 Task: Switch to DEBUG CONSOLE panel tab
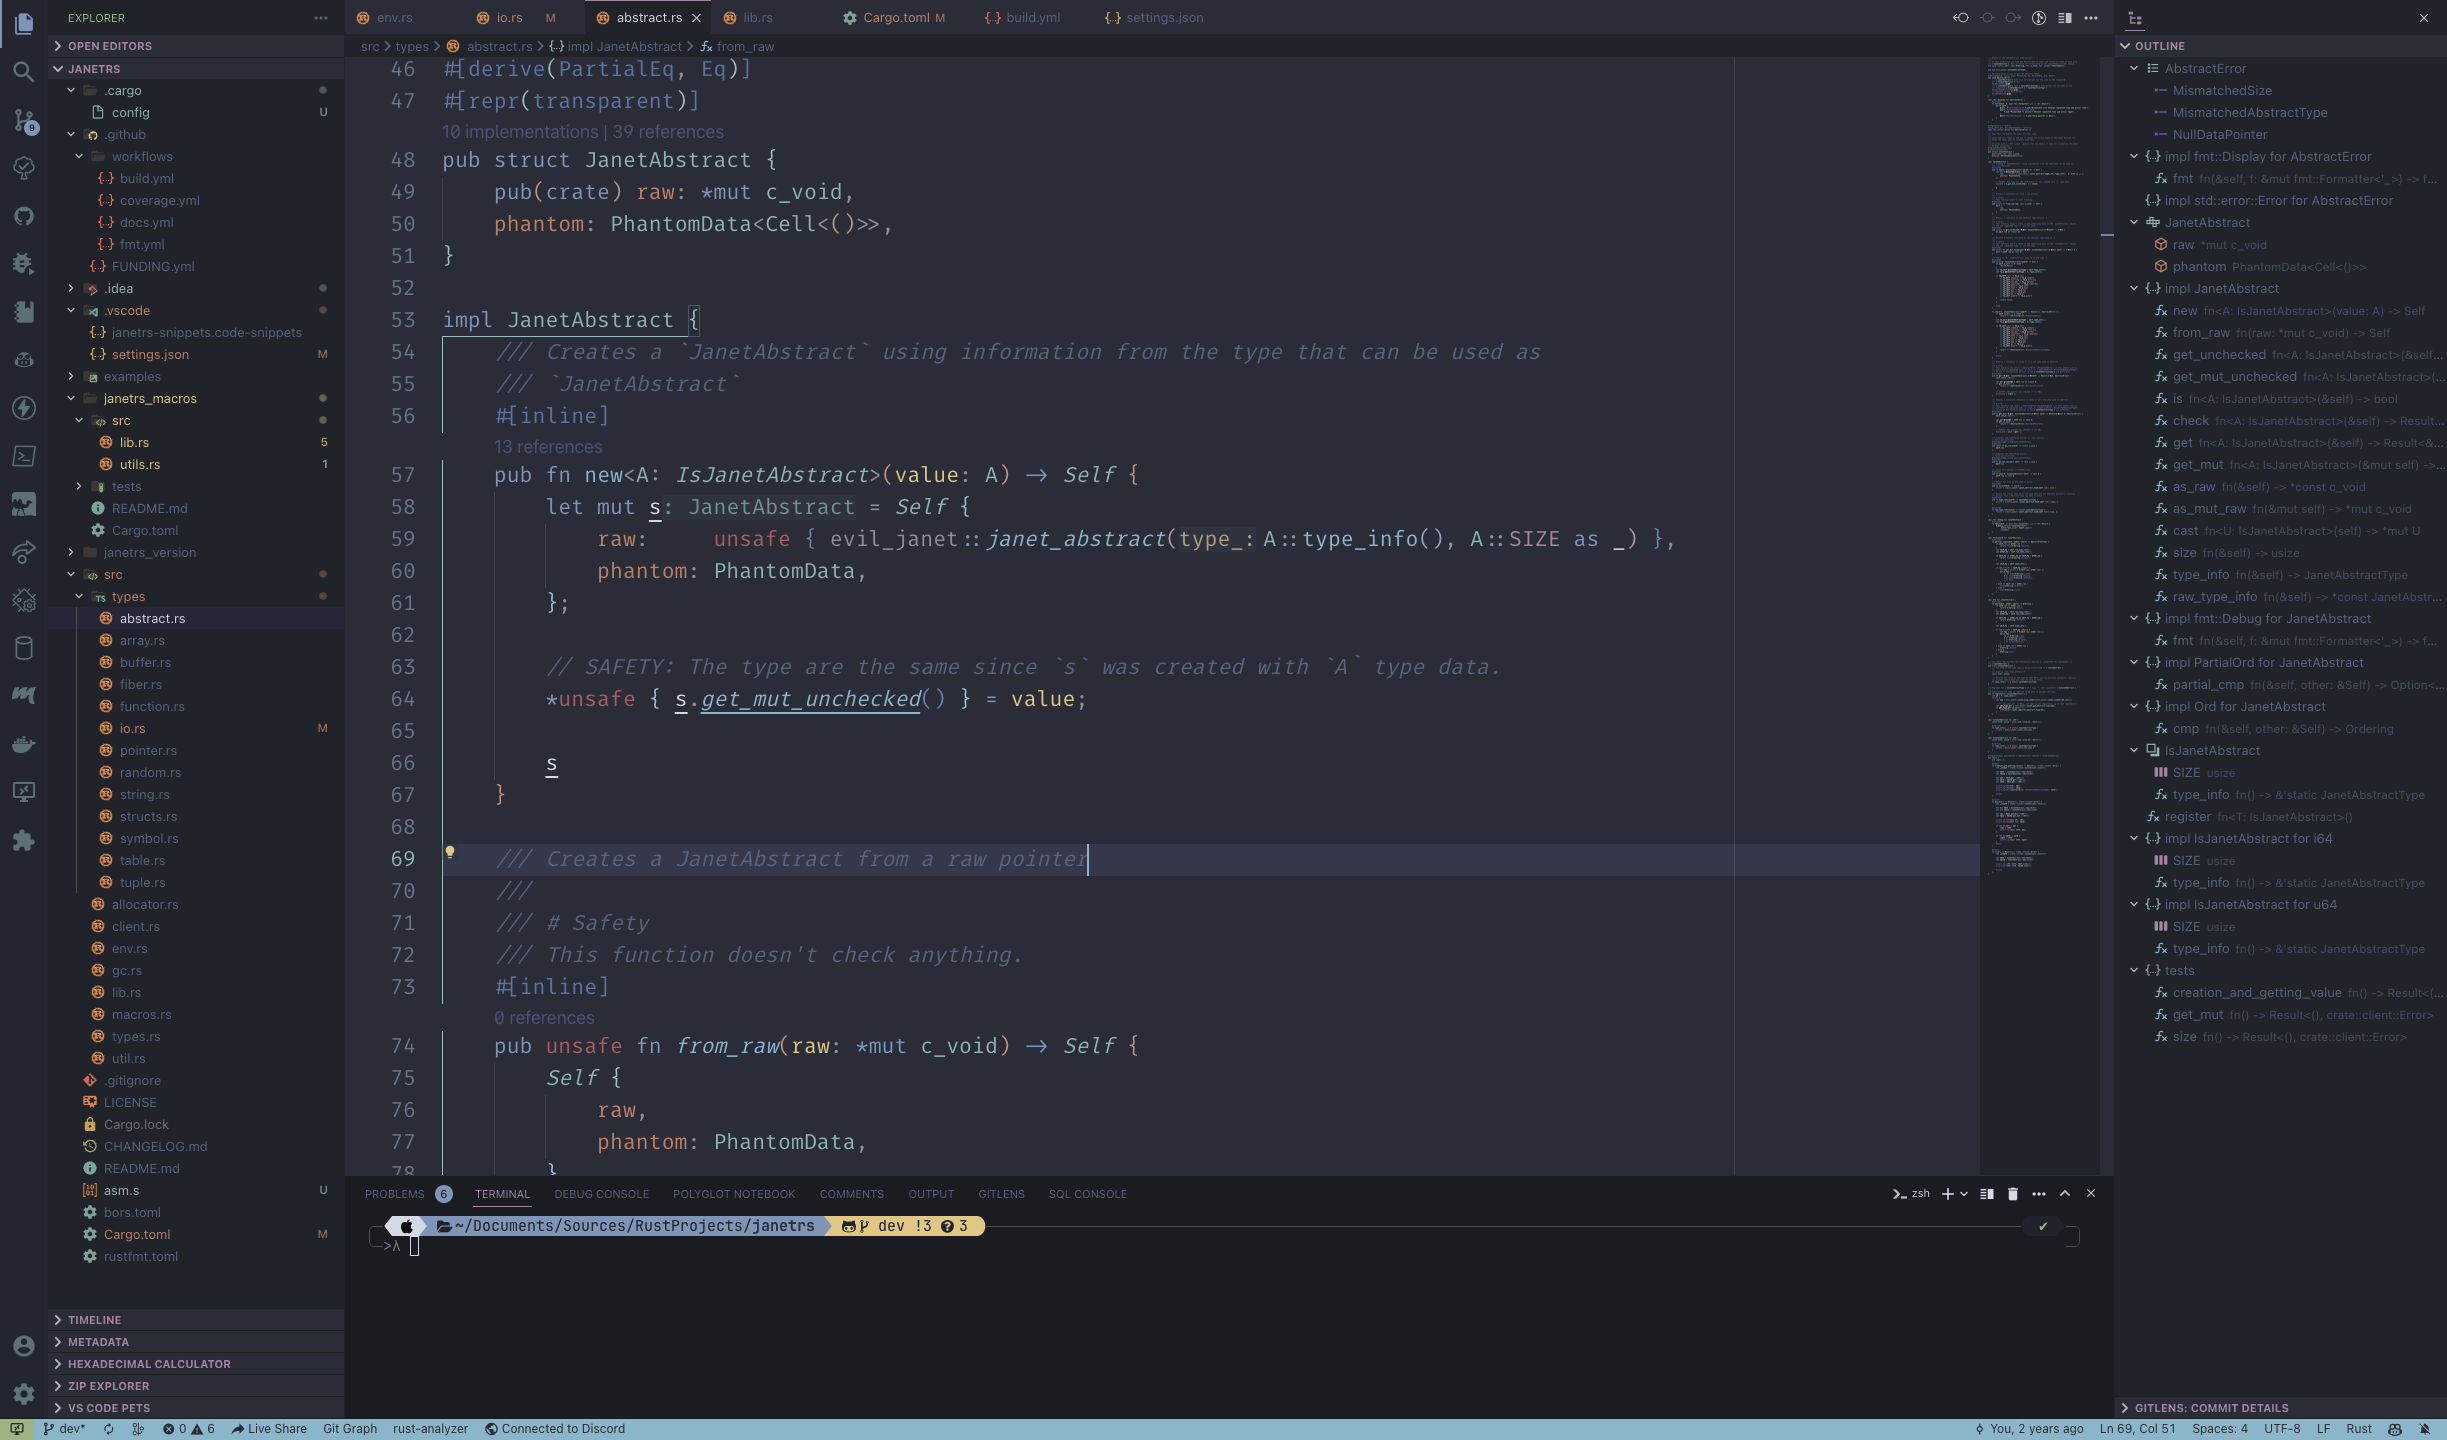[601, 1194]
